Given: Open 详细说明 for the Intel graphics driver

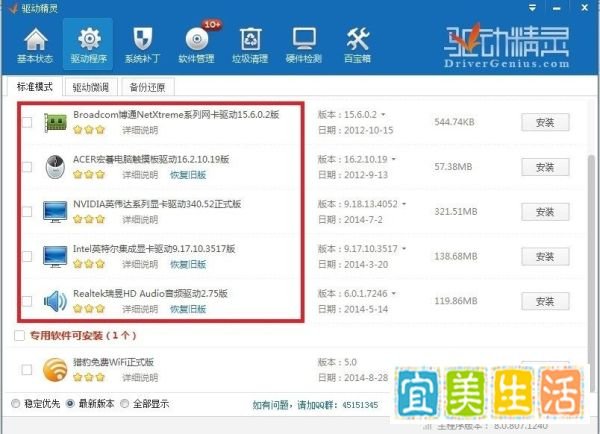Looking at the screenshot, I should coord(140,264).
